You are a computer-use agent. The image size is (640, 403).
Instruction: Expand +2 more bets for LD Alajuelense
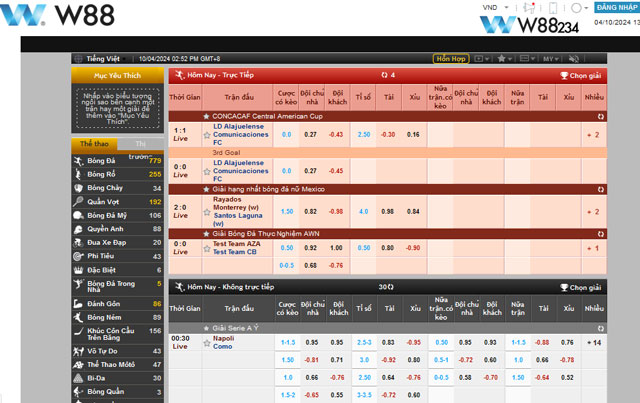[593, 135]
